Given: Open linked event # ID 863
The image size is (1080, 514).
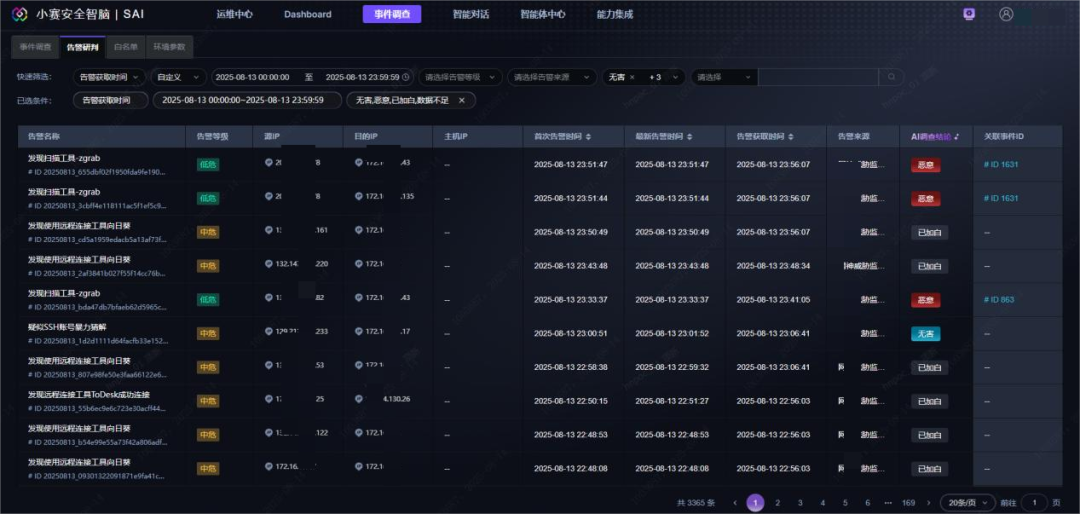Looking at the screenshot, I should (x=999, y=300).
